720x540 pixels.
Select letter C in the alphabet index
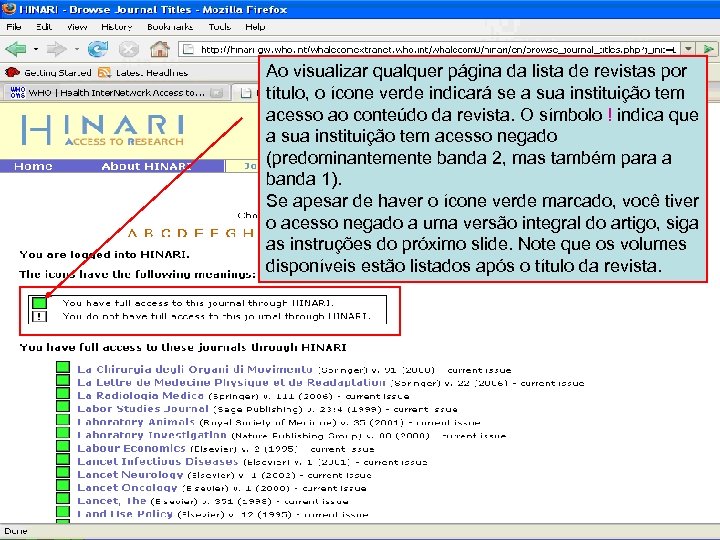(166, 233)
